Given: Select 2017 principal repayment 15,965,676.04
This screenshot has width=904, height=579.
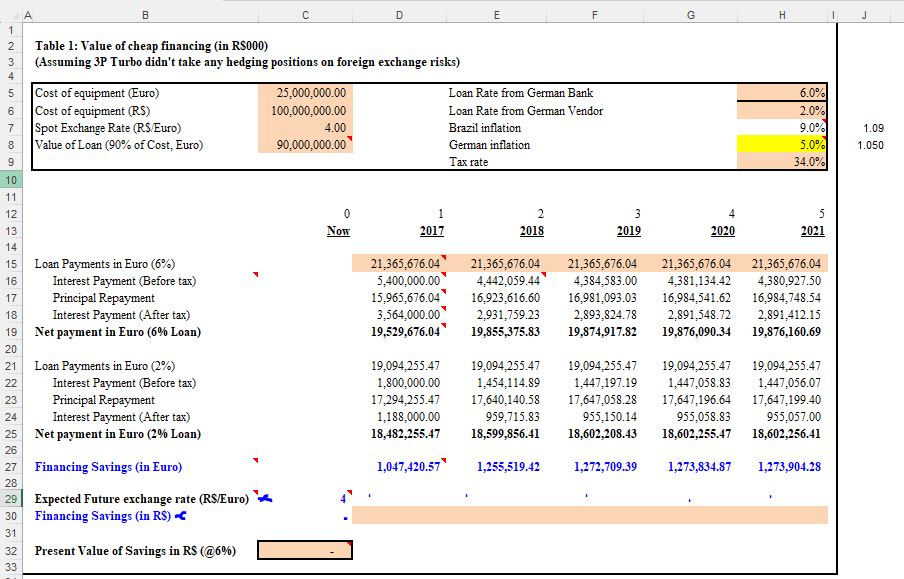Looking at the screenshot, I should [x=399, y=298].
